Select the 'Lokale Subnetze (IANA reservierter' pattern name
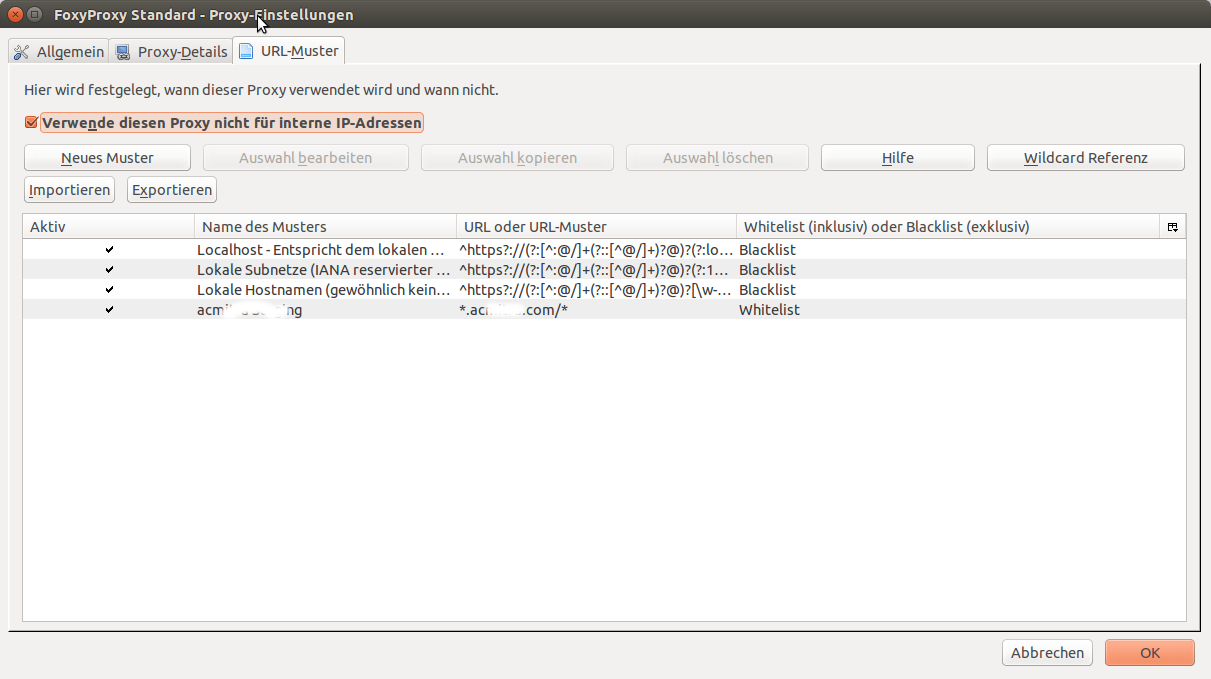 (x=323, y=270)
